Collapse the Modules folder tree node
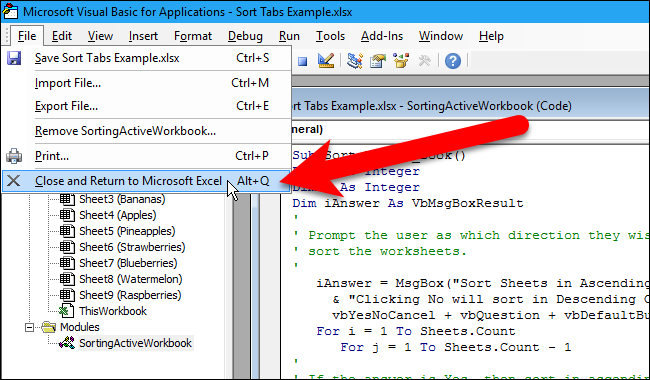 29,327
